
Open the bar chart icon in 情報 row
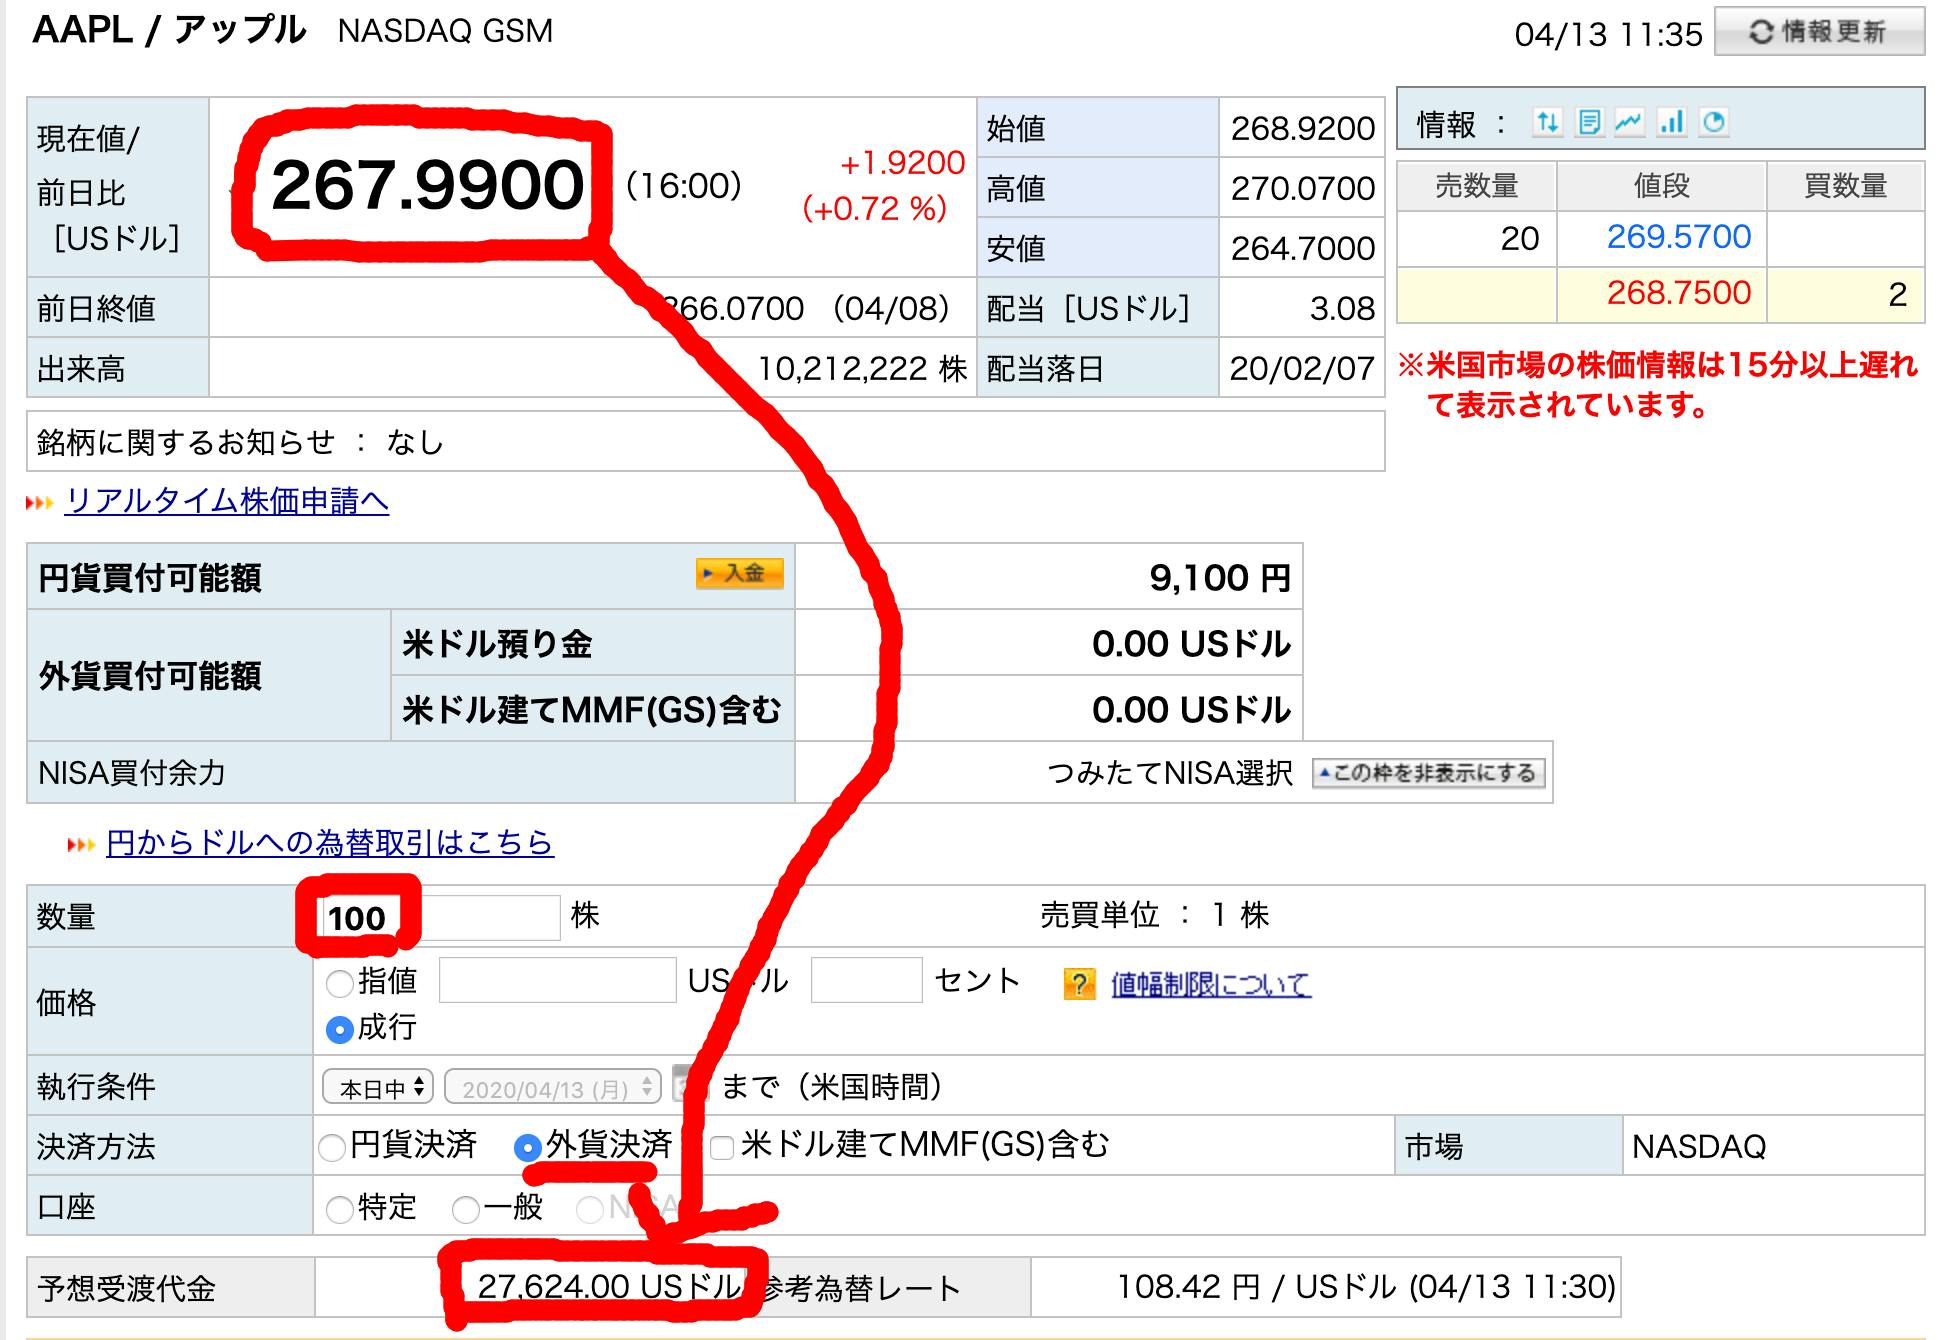(1670, 121)
